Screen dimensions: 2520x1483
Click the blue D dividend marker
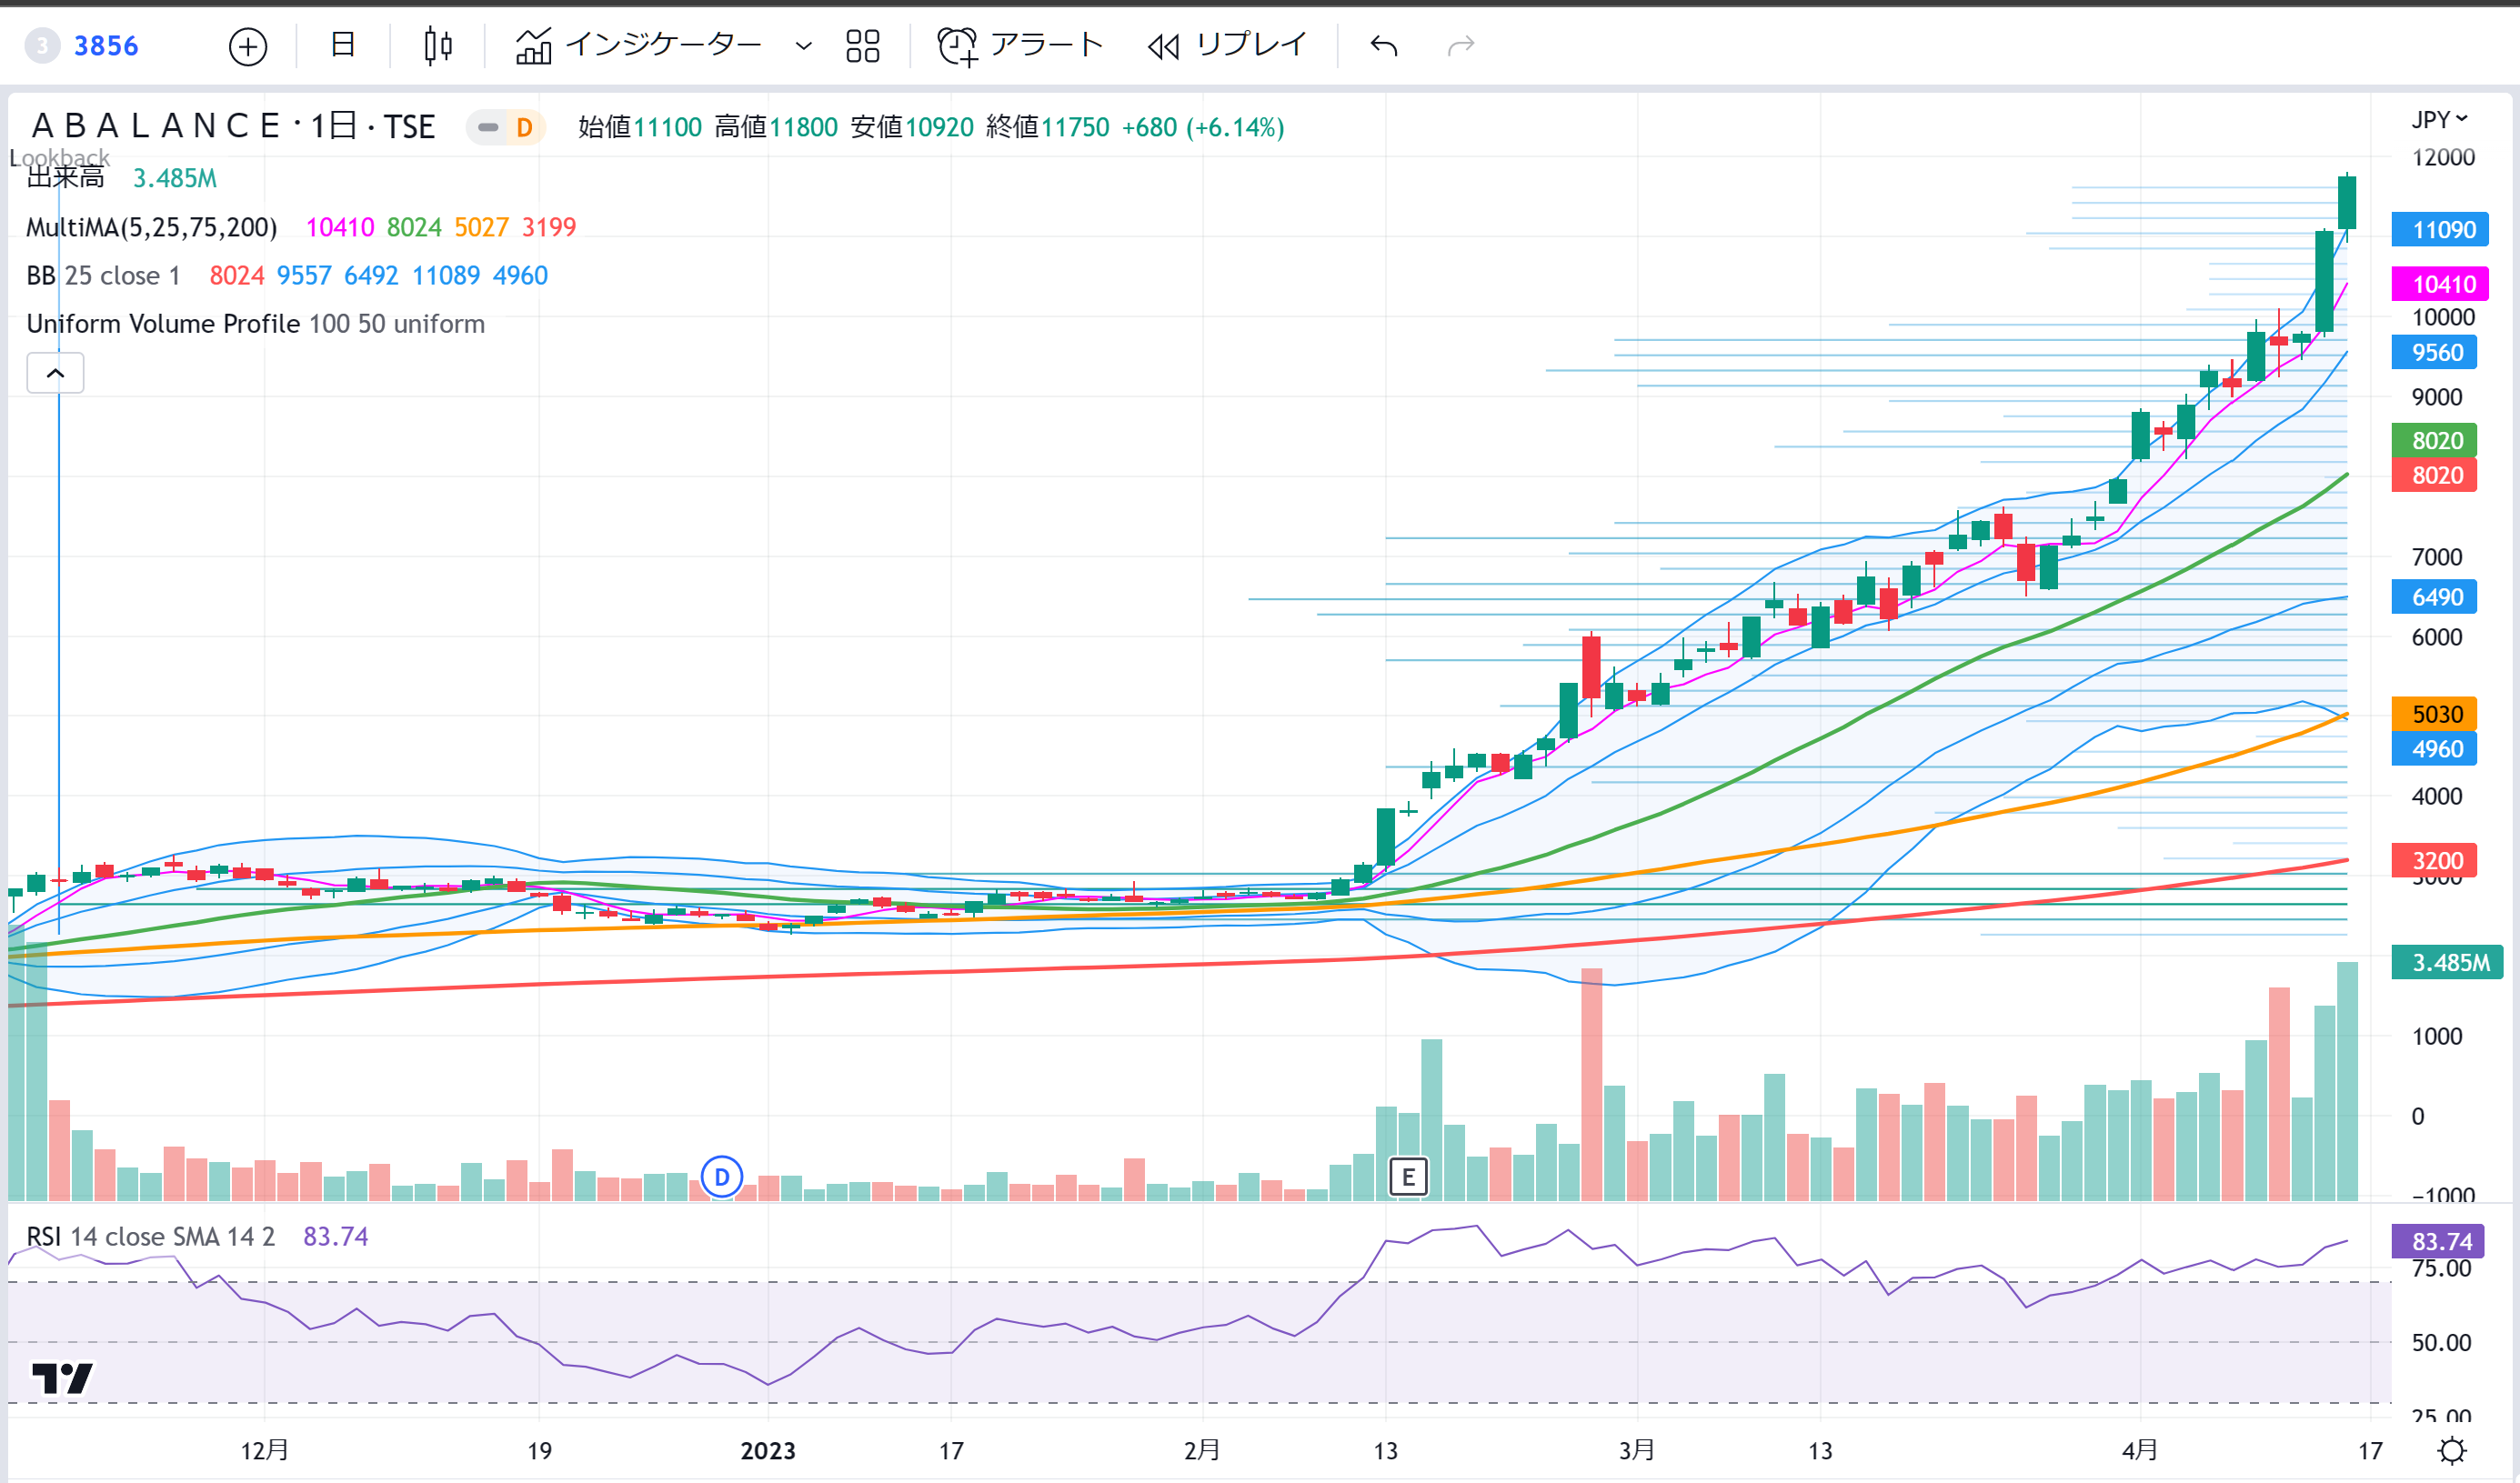pos(722,1177)
